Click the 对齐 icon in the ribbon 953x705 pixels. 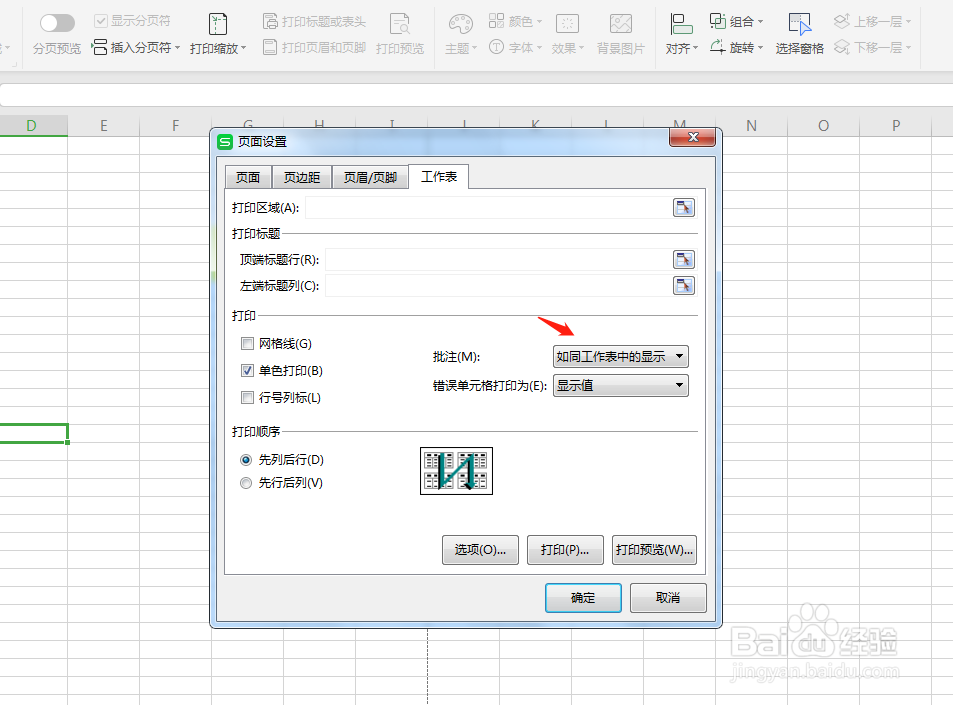[x=679, y=33]
